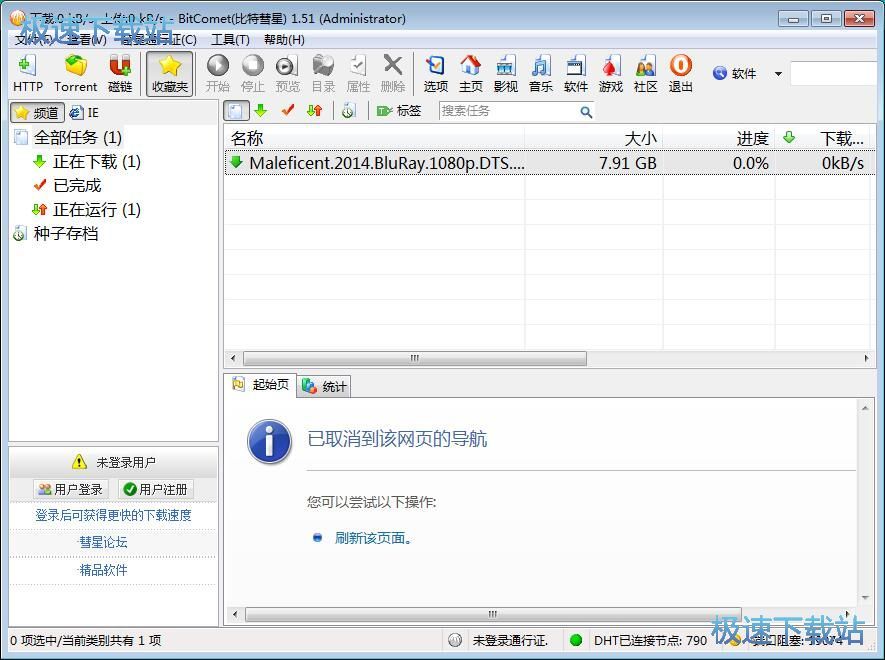885x660 pixels.
Task: Click the task search magnifier icon
Action: pos(586,112)
